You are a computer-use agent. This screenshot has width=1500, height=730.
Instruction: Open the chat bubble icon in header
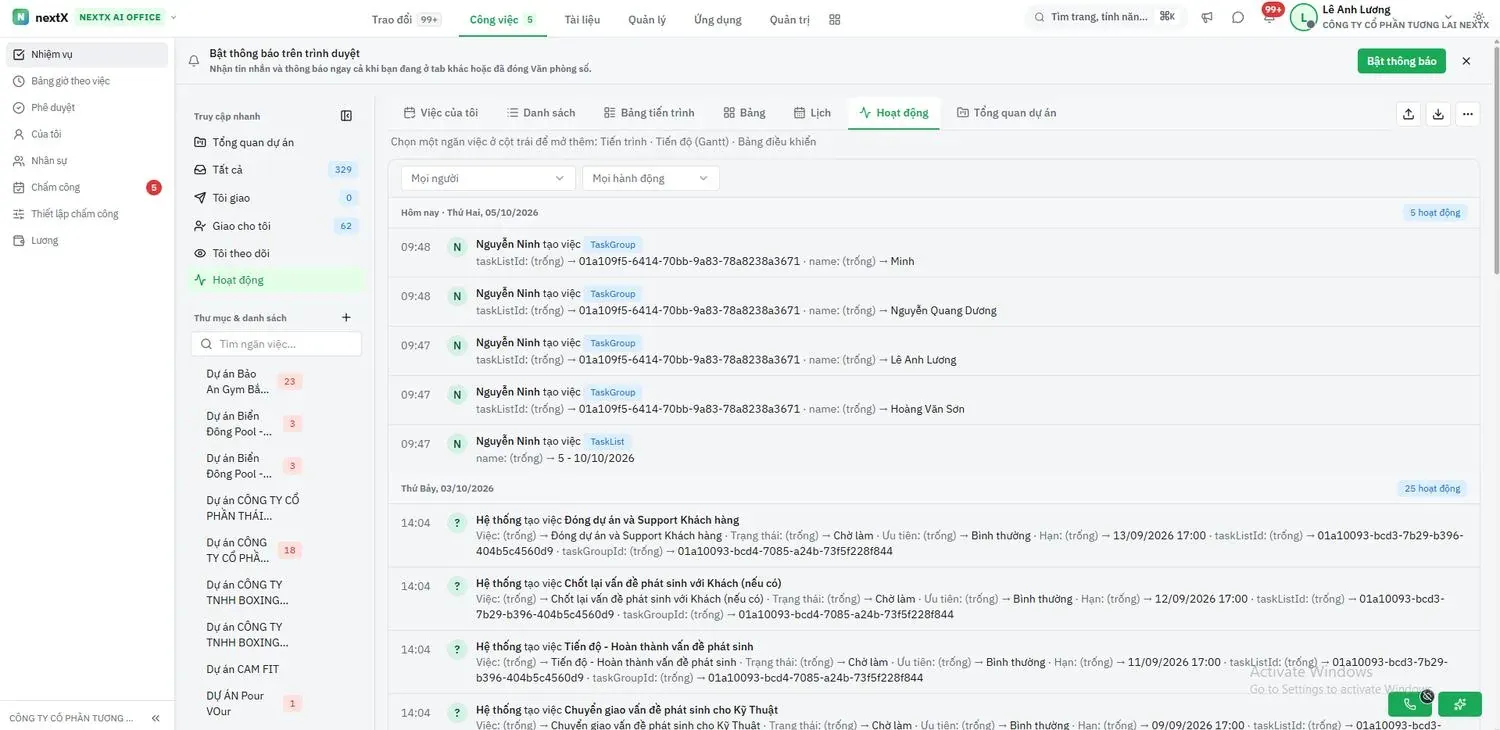tap(1238, 18)
